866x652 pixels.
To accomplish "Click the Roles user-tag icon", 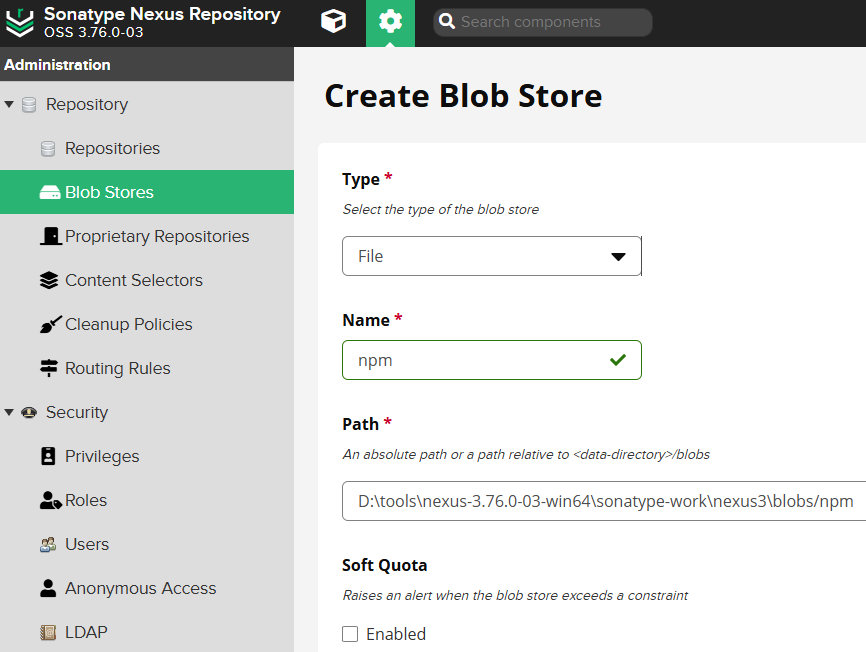I will [50, 500].
